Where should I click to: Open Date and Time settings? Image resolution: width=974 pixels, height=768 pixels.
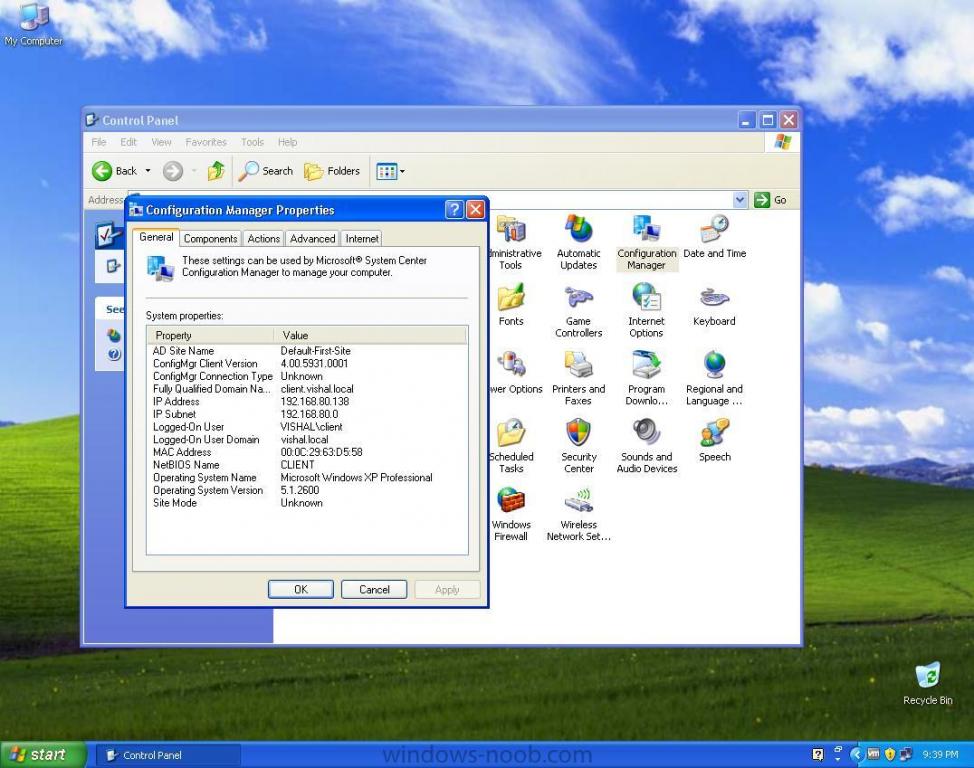[x=714, y=237]
